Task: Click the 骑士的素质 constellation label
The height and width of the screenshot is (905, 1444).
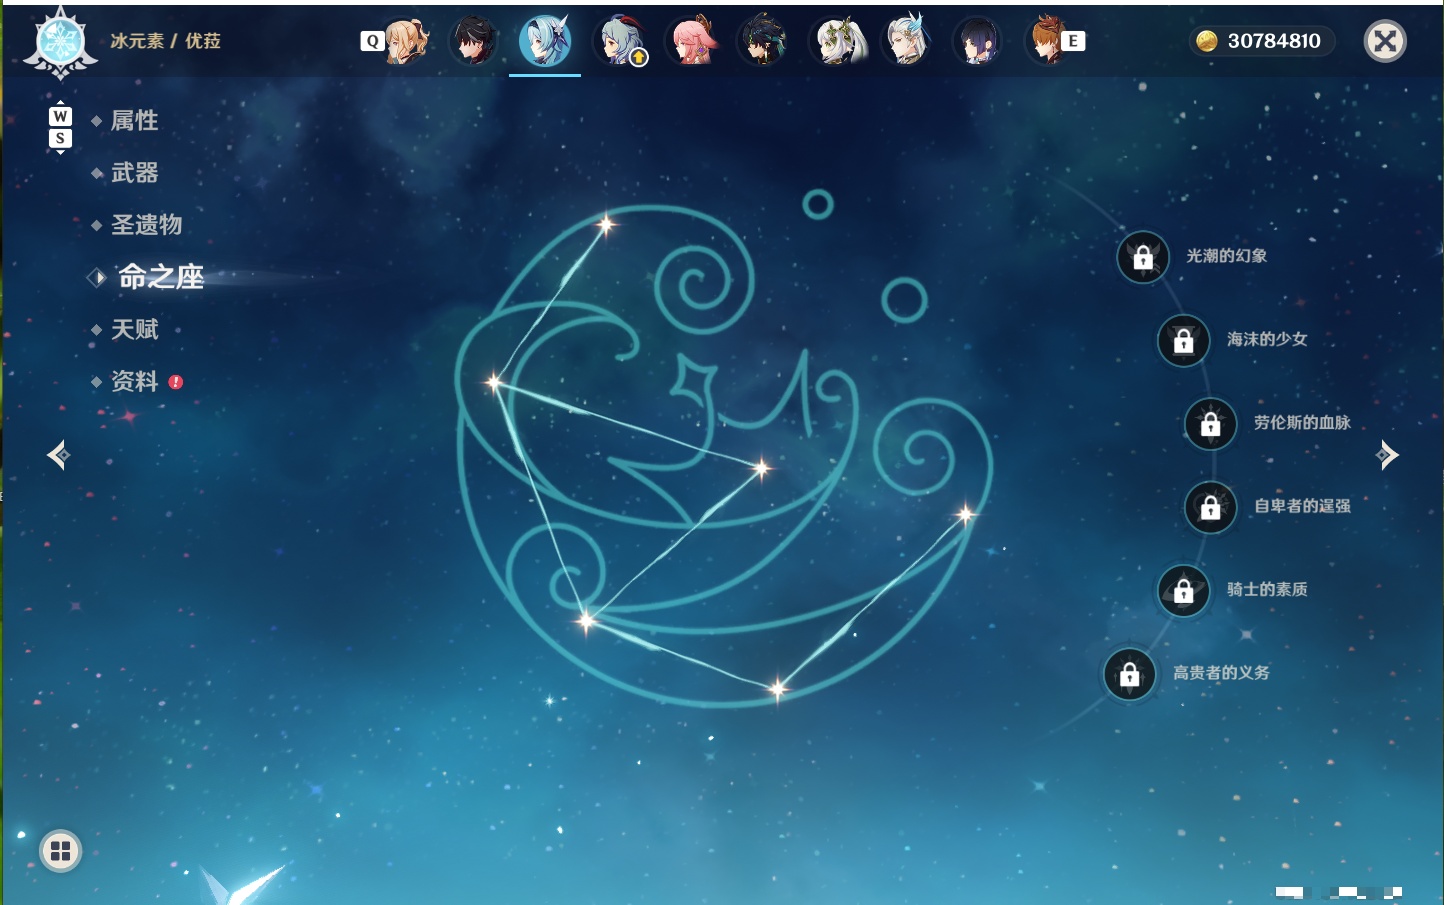Action: pyautogui.click(x=1267, y=590)
